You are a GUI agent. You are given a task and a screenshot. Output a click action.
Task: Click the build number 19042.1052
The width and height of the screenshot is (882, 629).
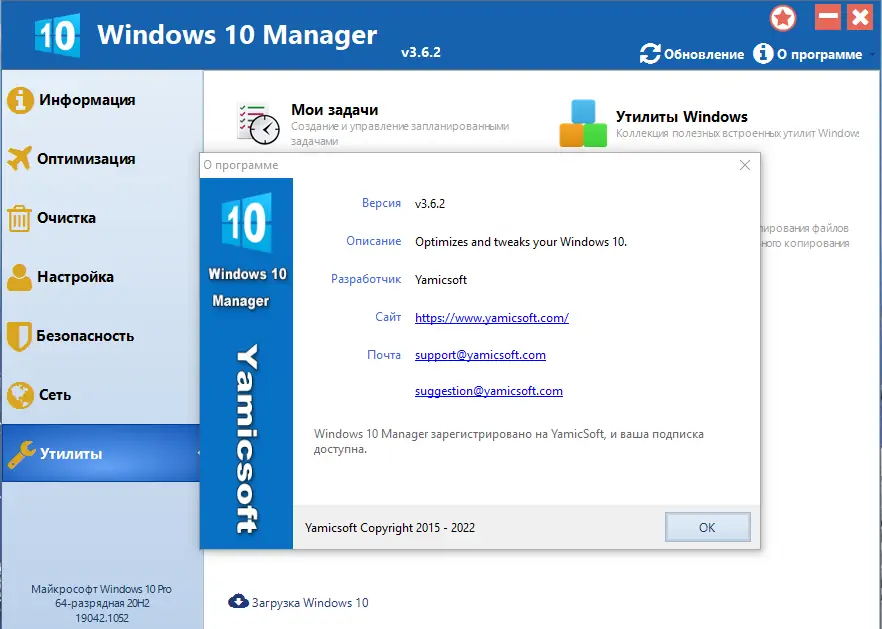[x=102, y=618]
